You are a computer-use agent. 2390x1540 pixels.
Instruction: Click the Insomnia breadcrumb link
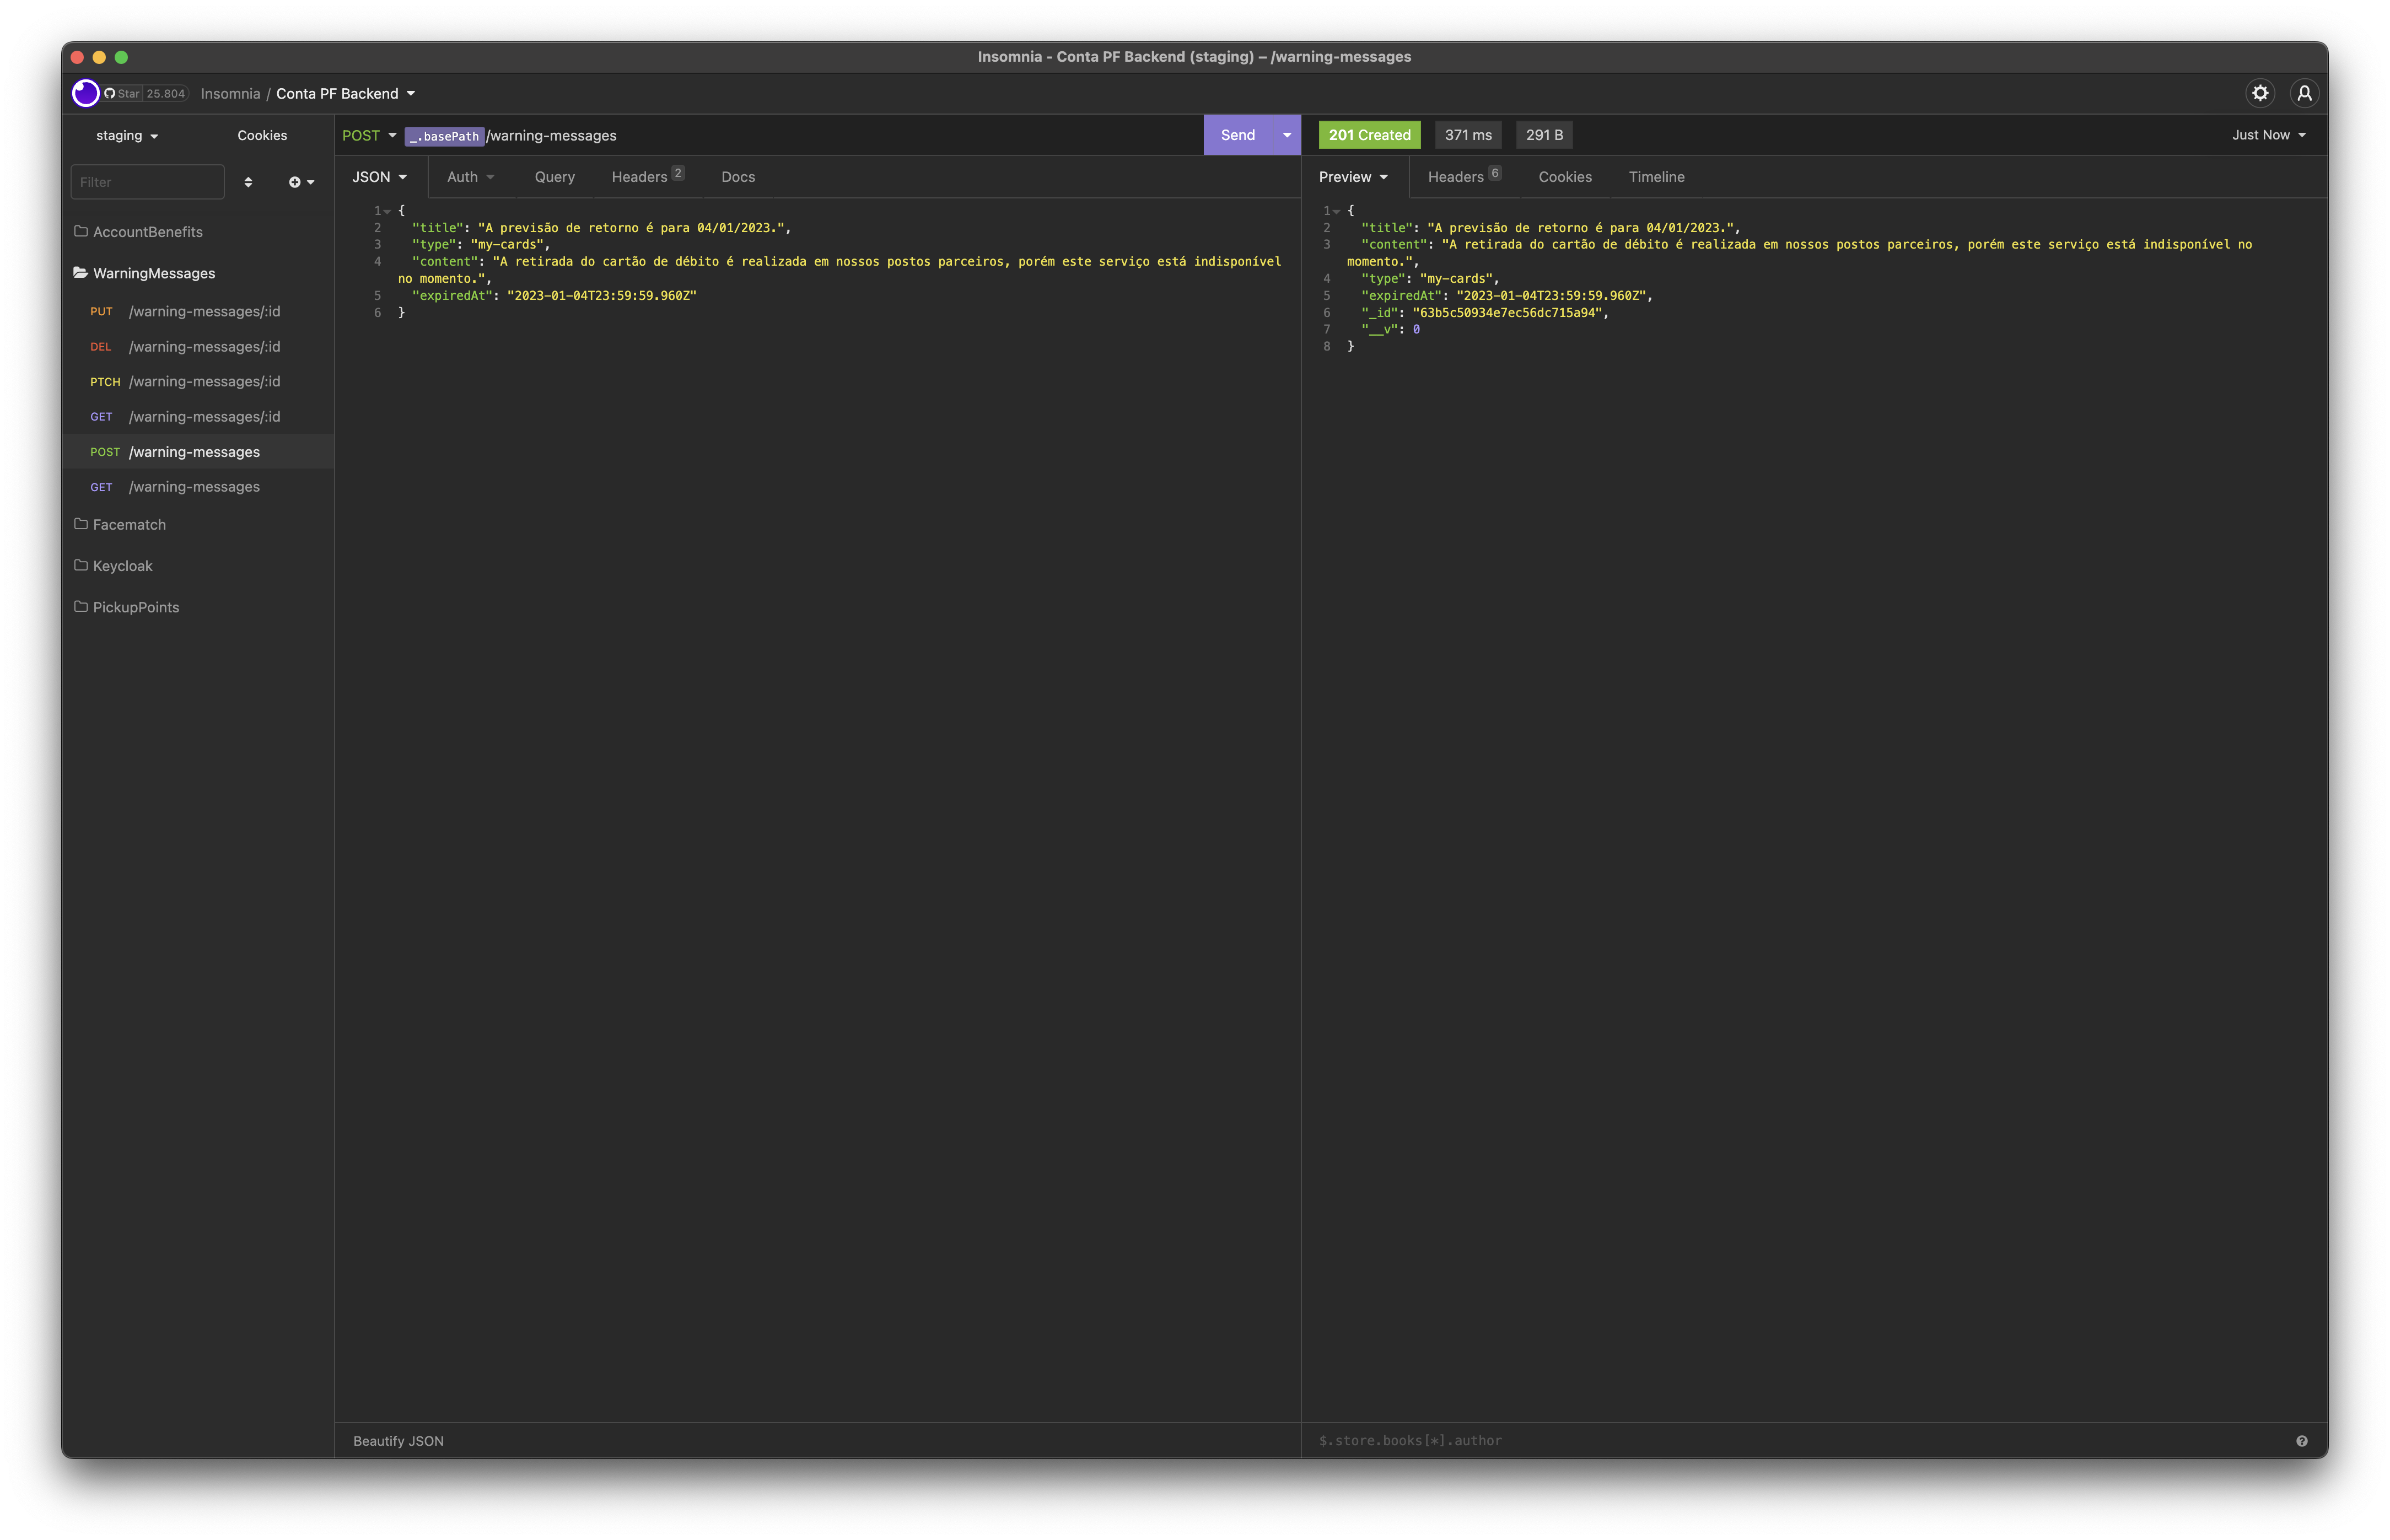pos(230,94)
